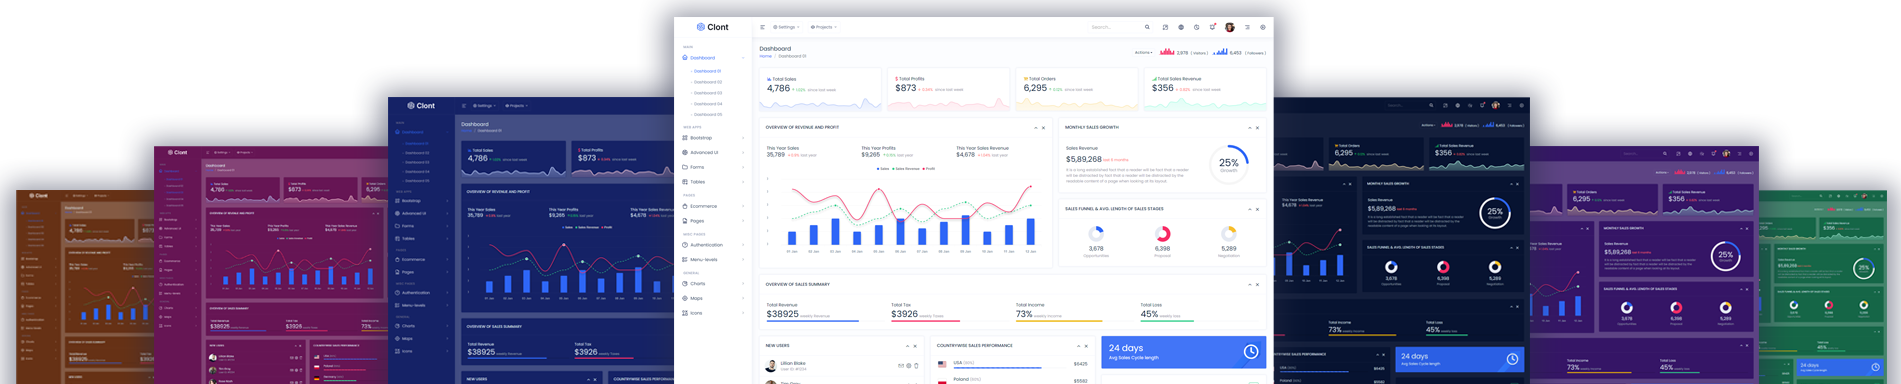Open Maps item in white sidebar
The width and height of the screenshot is (1901, 384).
[x=714, y=298]
